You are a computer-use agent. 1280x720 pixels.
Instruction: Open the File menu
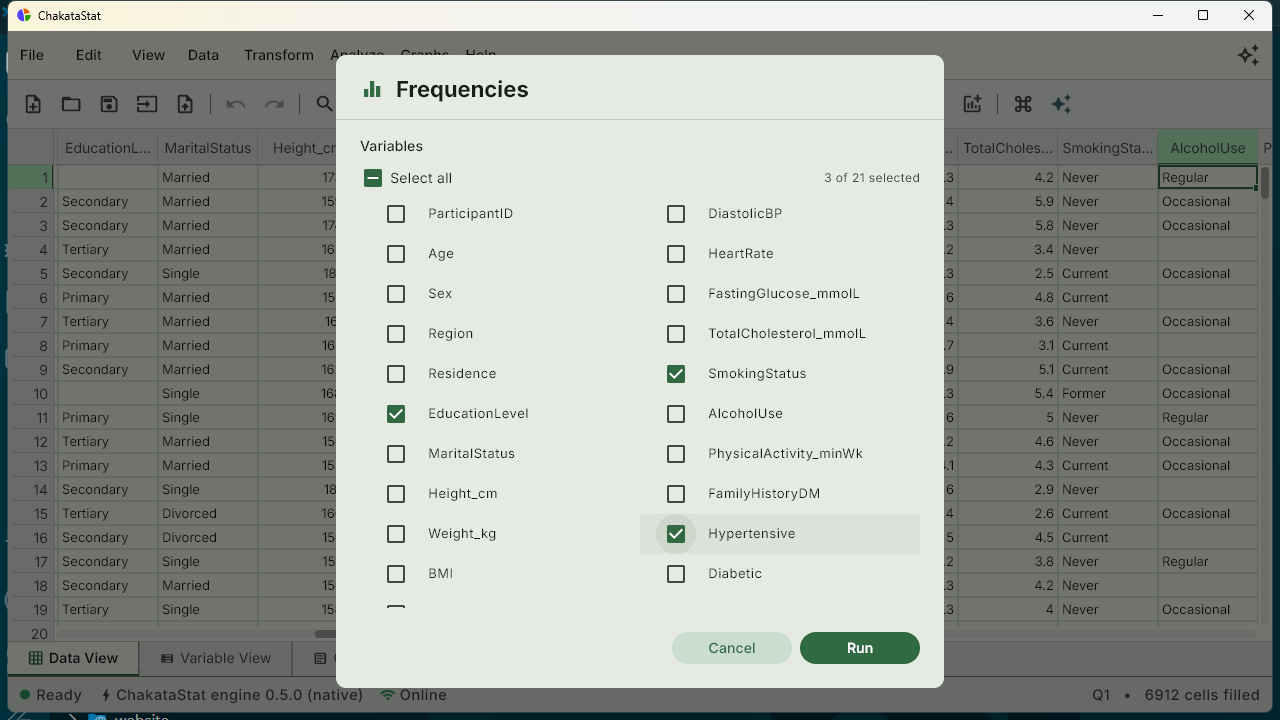tap(32, 55)
